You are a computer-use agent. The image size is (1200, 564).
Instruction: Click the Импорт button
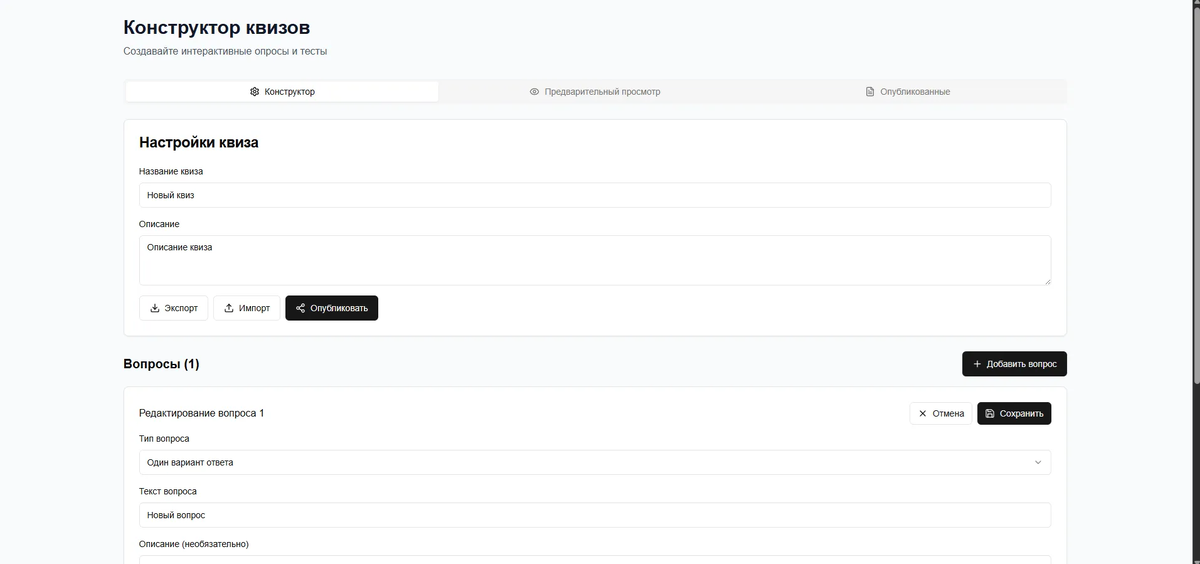click(247, 308)
